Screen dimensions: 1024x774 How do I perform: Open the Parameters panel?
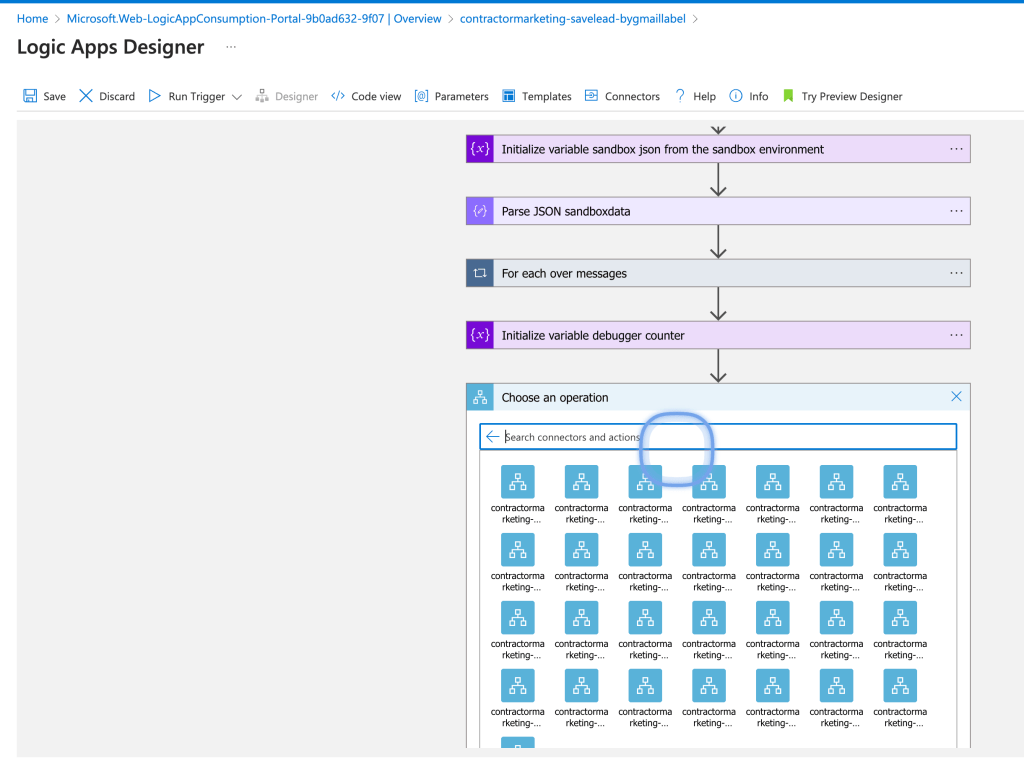pos(451,96)
